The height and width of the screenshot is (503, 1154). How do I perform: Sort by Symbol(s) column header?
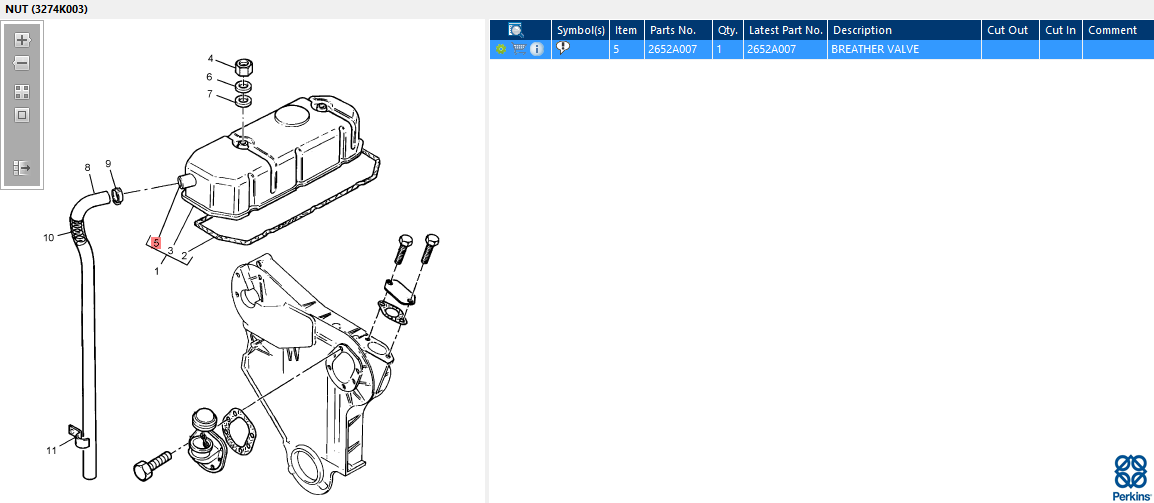pyautogui.click(x=581, y=30)
